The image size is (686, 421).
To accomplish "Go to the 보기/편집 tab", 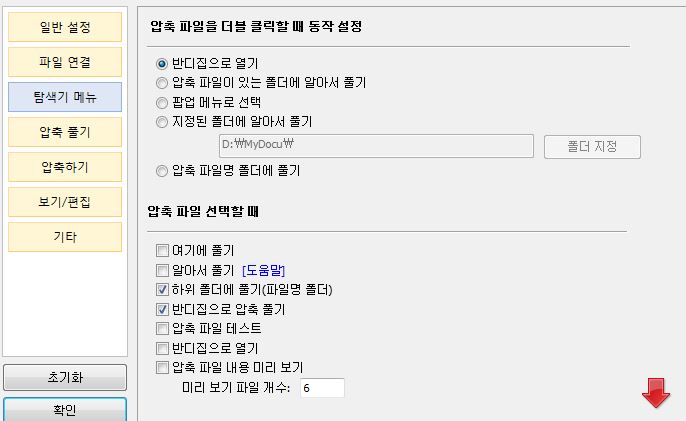I will pyautogui.click(x=65, y=202).
